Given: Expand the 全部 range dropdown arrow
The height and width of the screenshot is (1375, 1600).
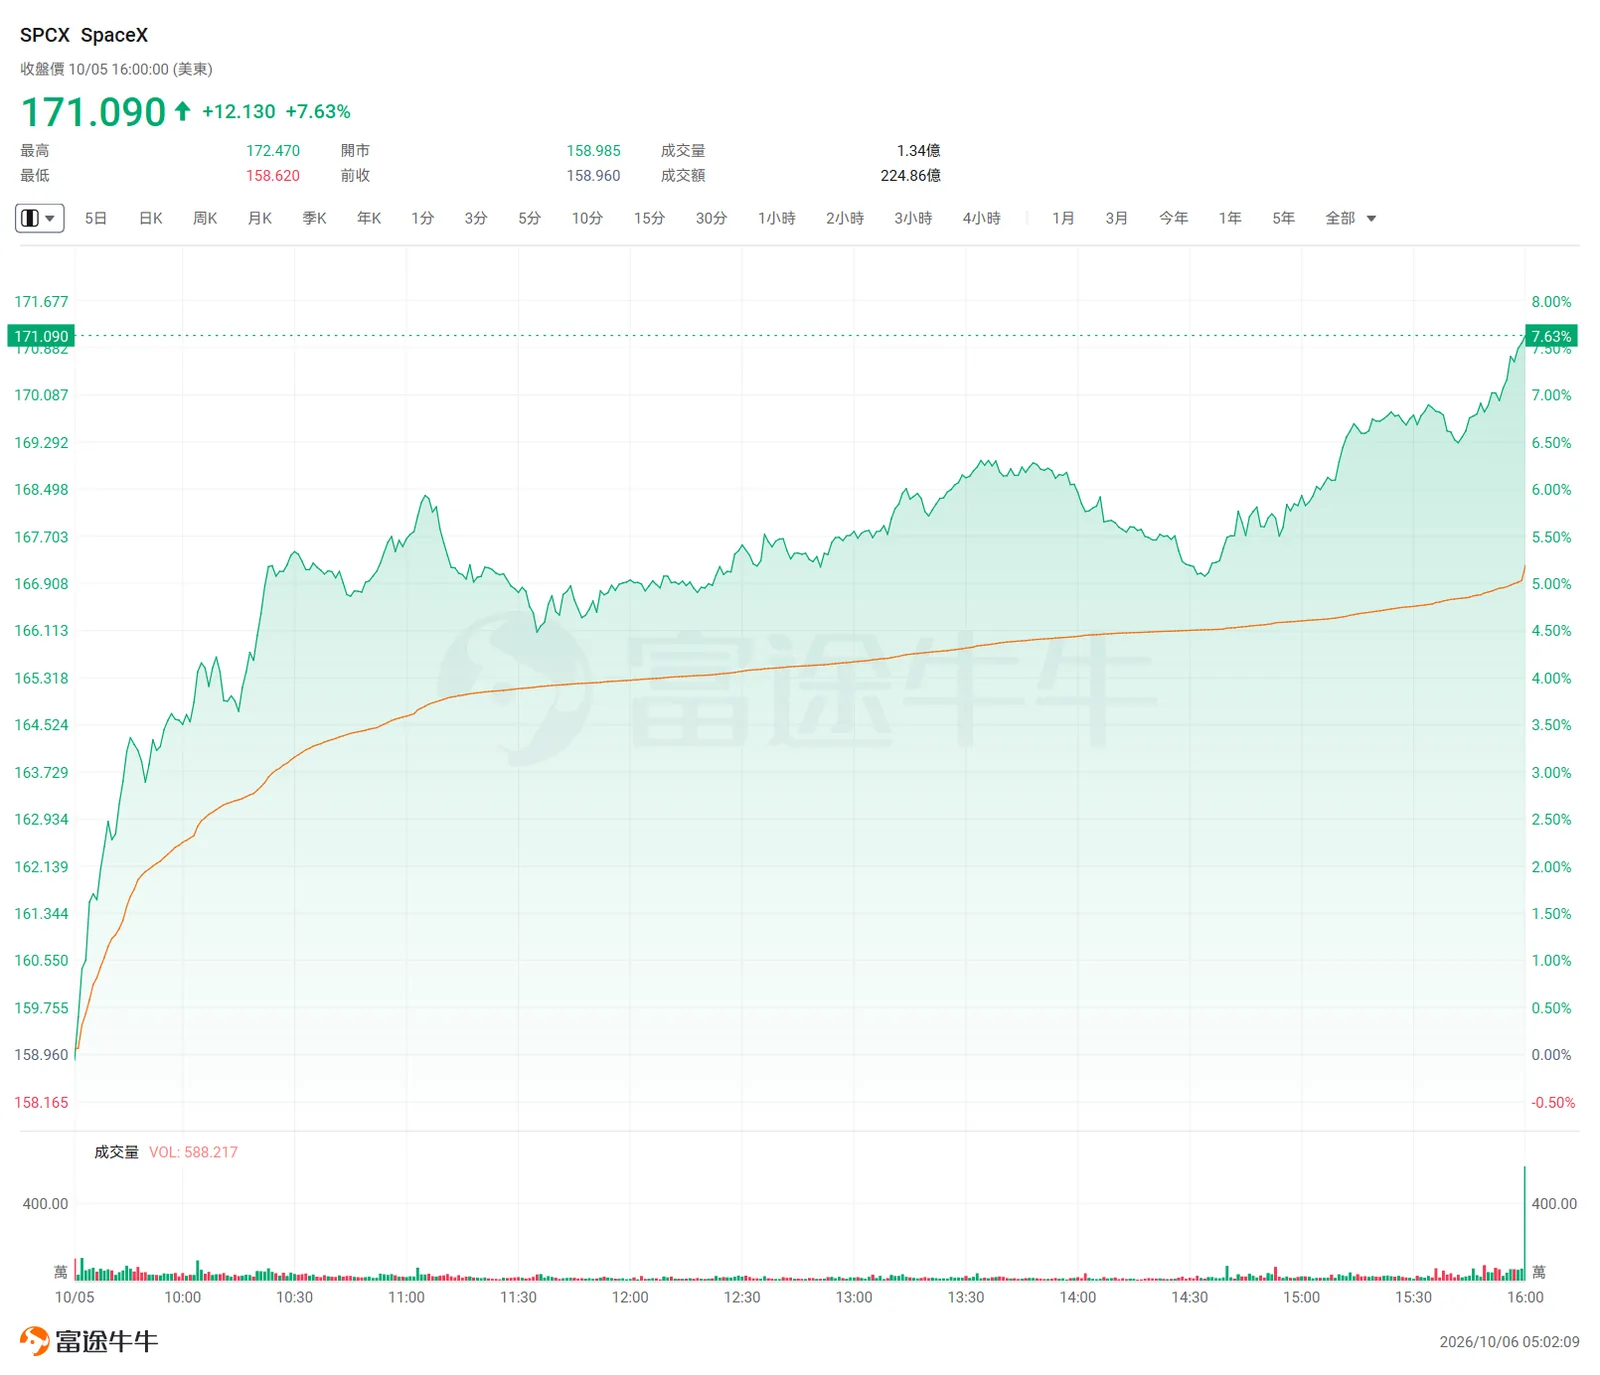Looking at the screenshot, I should coord(1371,219).
